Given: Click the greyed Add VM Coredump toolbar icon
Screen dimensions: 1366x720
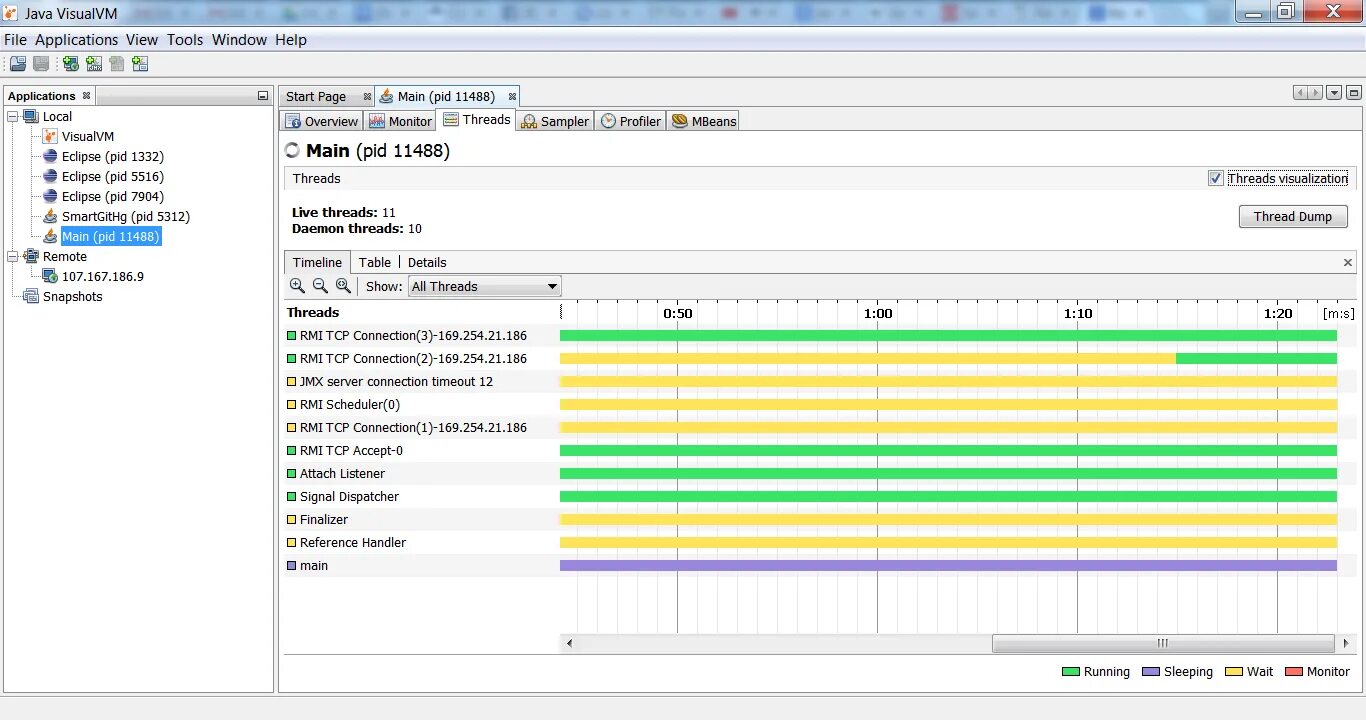Looking at the screenshot, I should click(117, 63).
